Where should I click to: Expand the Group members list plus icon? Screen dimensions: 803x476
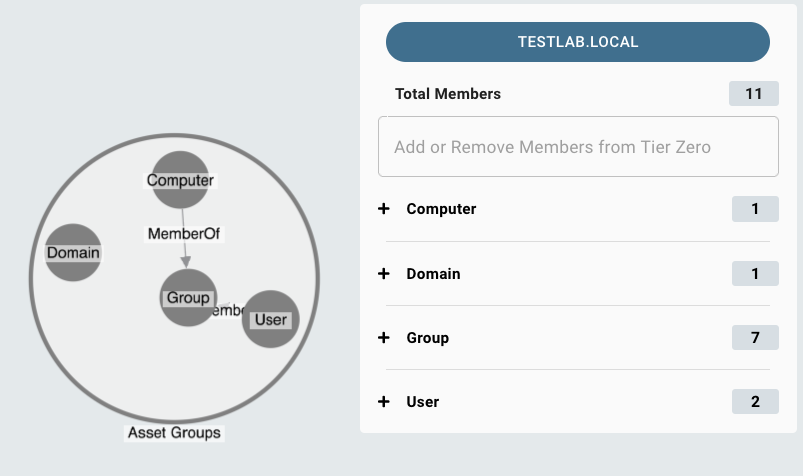tap(383, 337)
